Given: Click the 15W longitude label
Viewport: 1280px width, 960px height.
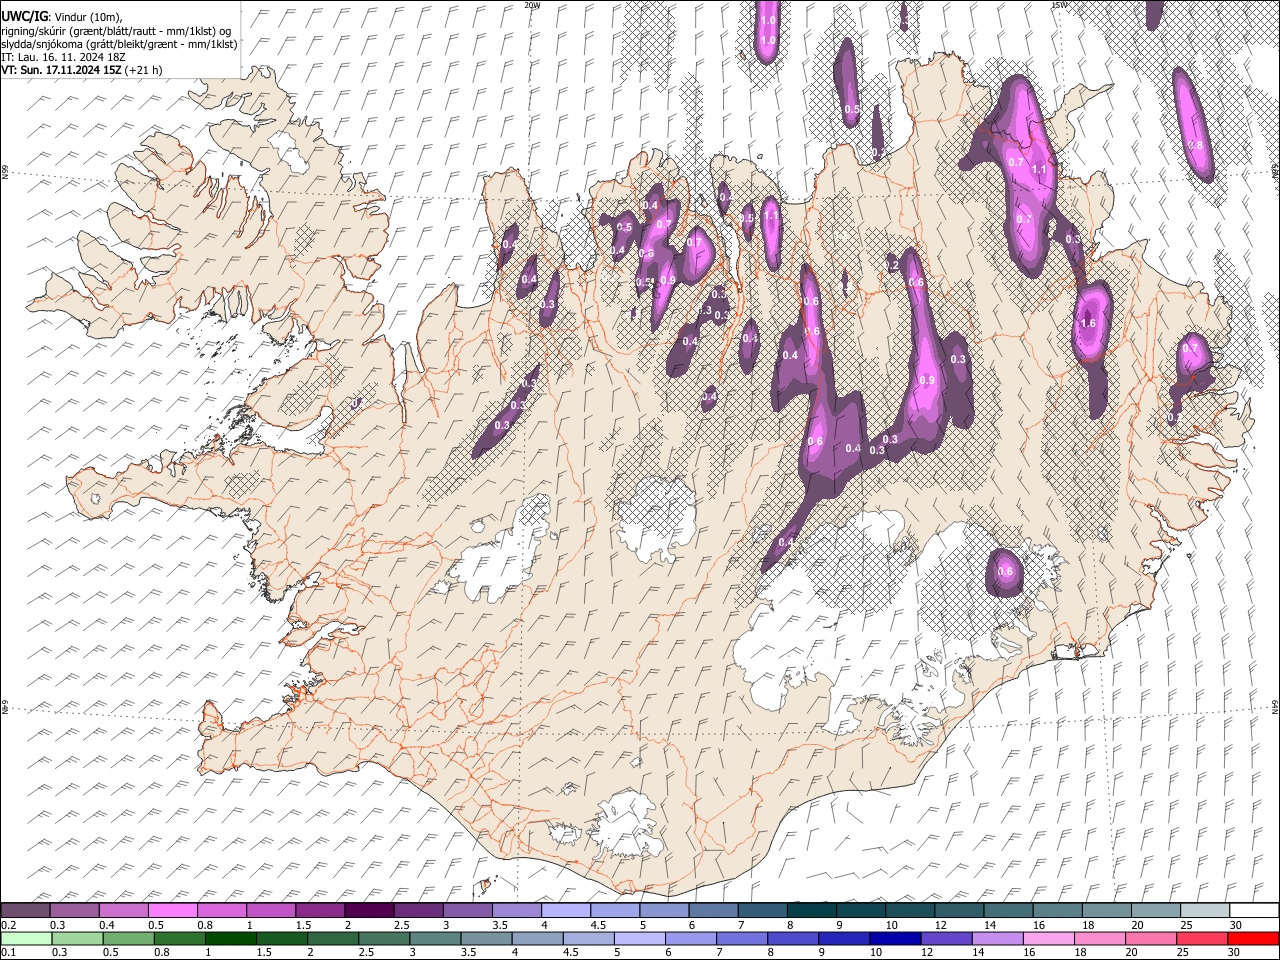Looking at the screenshot, I should [x=1058, y=5].
